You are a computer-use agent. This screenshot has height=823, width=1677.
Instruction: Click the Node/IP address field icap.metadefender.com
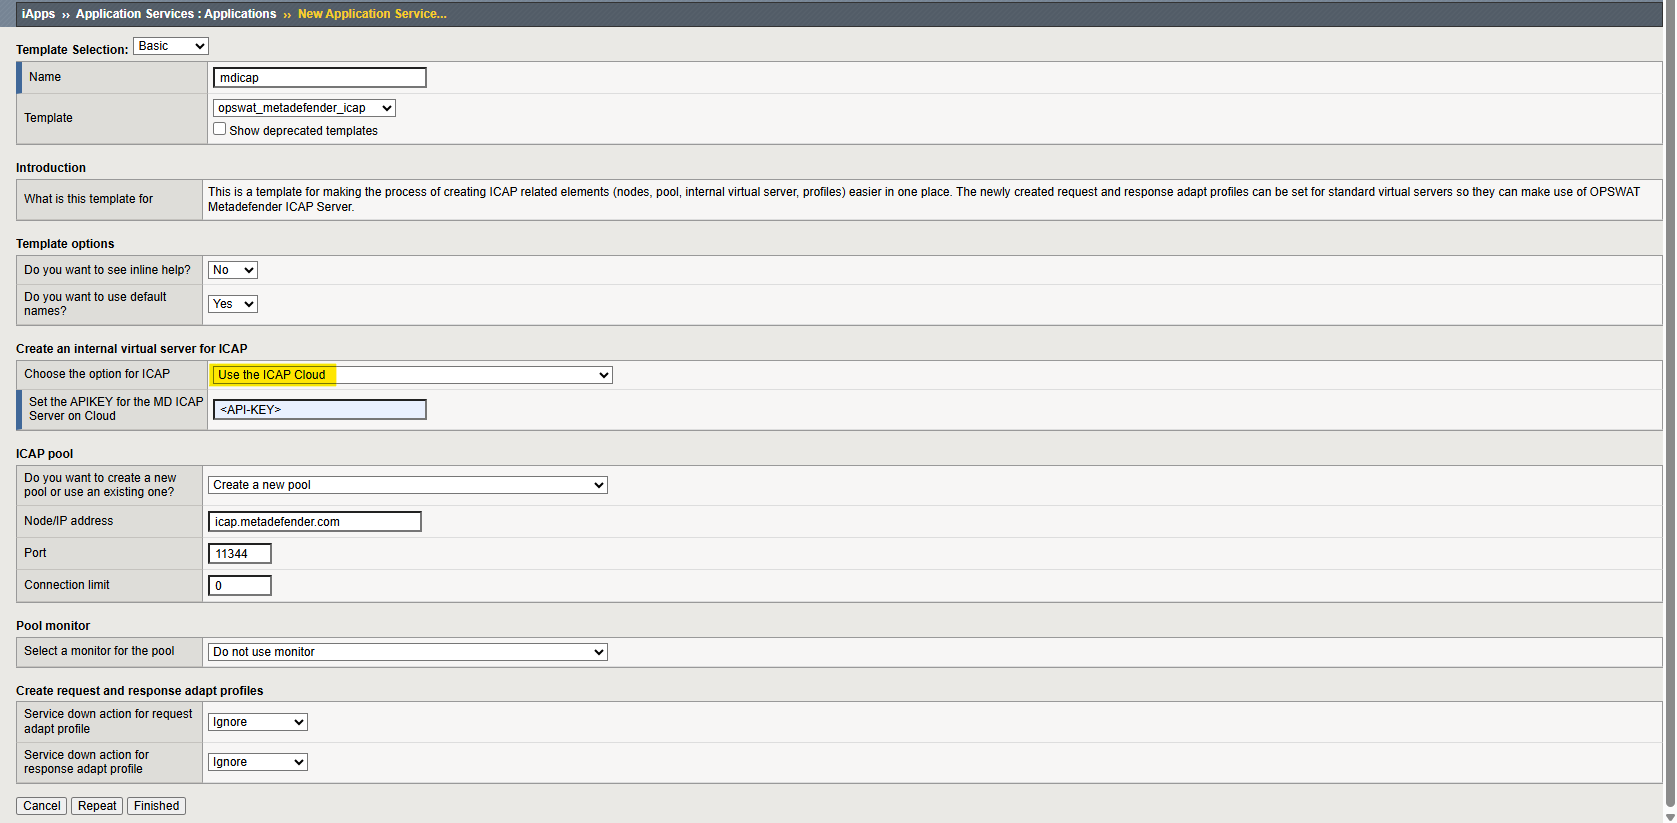pos(314,522)
